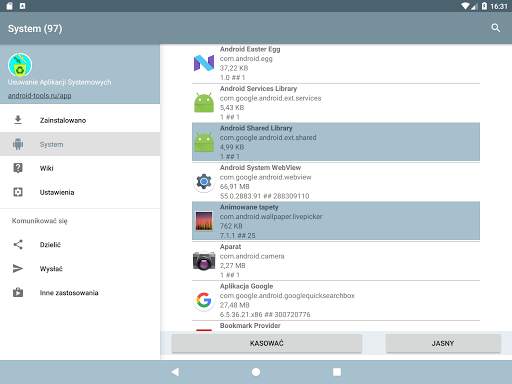Open the Wiki menu entry
Screen dimensions: 512x384
click(80, 168)
